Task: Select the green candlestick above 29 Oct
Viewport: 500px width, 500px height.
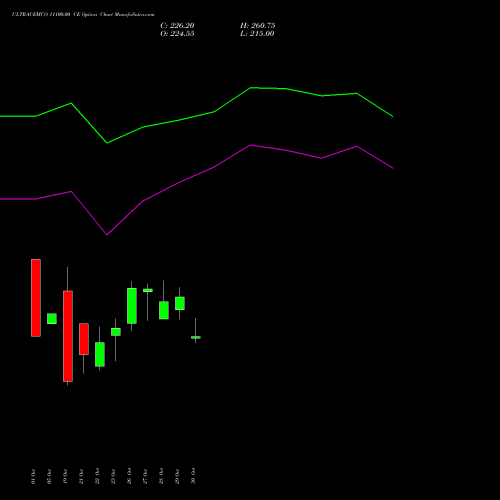Action: click(180, 303)
